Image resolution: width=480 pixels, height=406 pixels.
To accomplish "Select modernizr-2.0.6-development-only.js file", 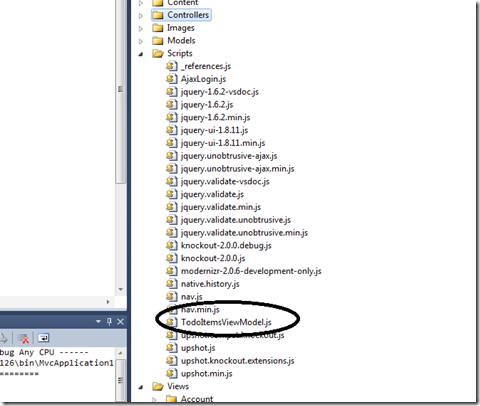I will pos(251,271).
